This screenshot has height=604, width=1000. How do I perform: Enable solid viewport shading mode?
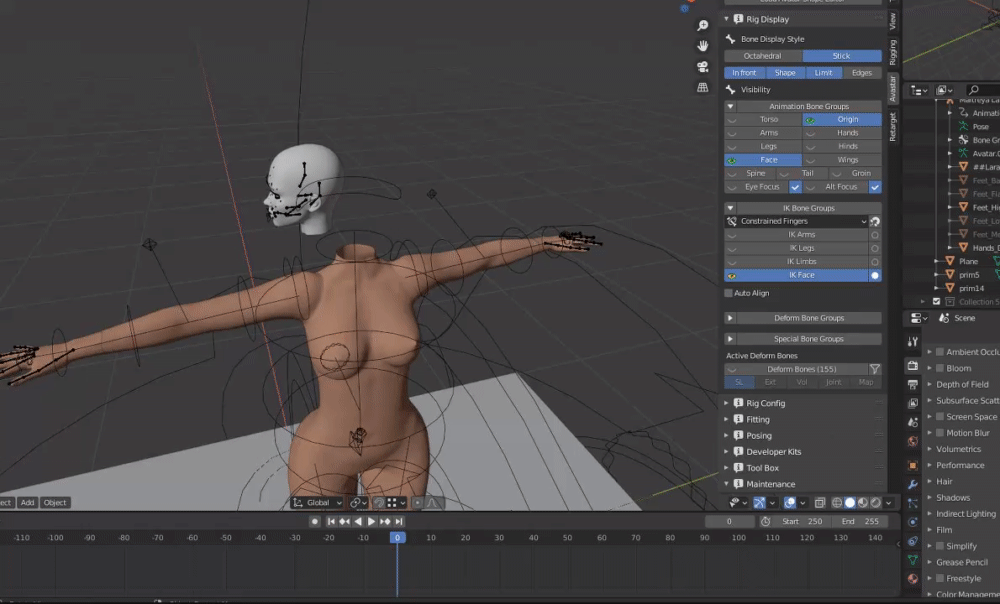(x=850, y=503)
